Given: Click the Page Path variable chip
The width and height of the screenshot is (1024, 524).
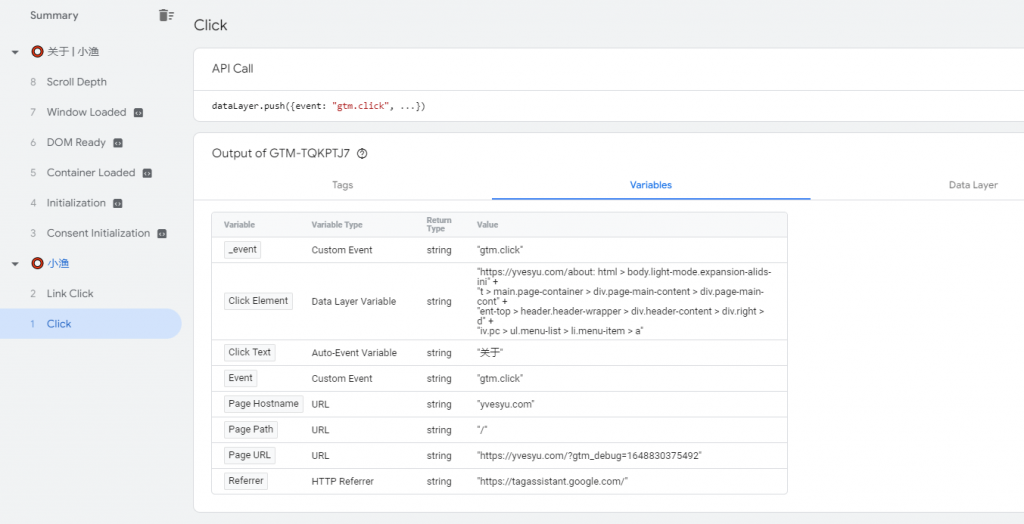Looking at the screenshot, I should pos(251,430).
